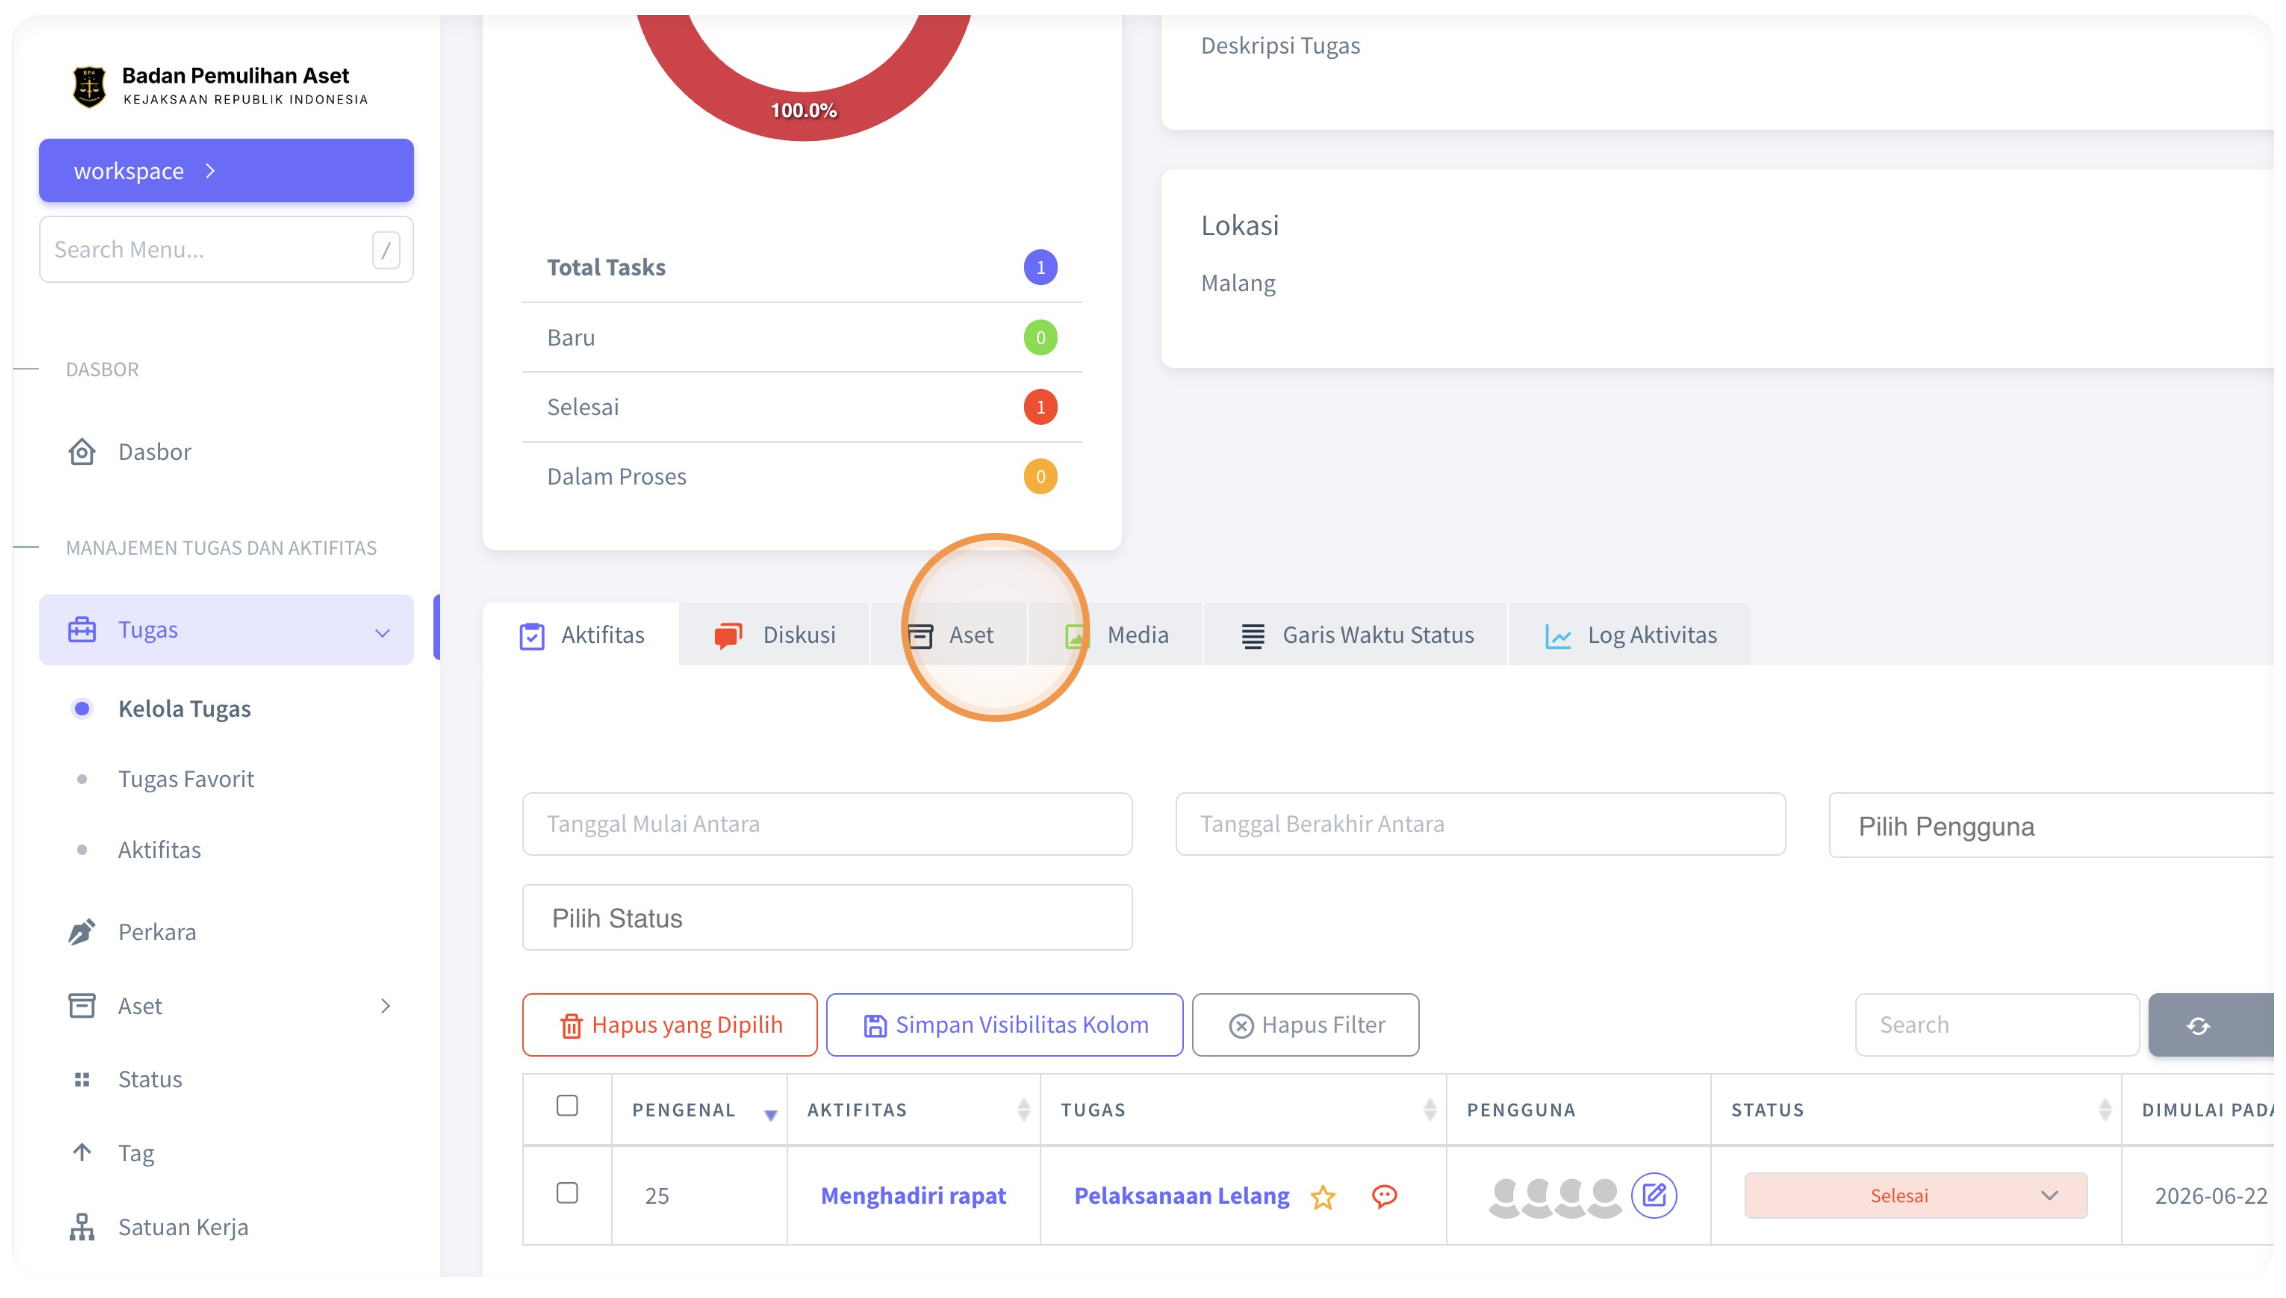Open the red comment bubble icon in task row
This screenshot has height=1298, width=2286.
point(1384,1196)
